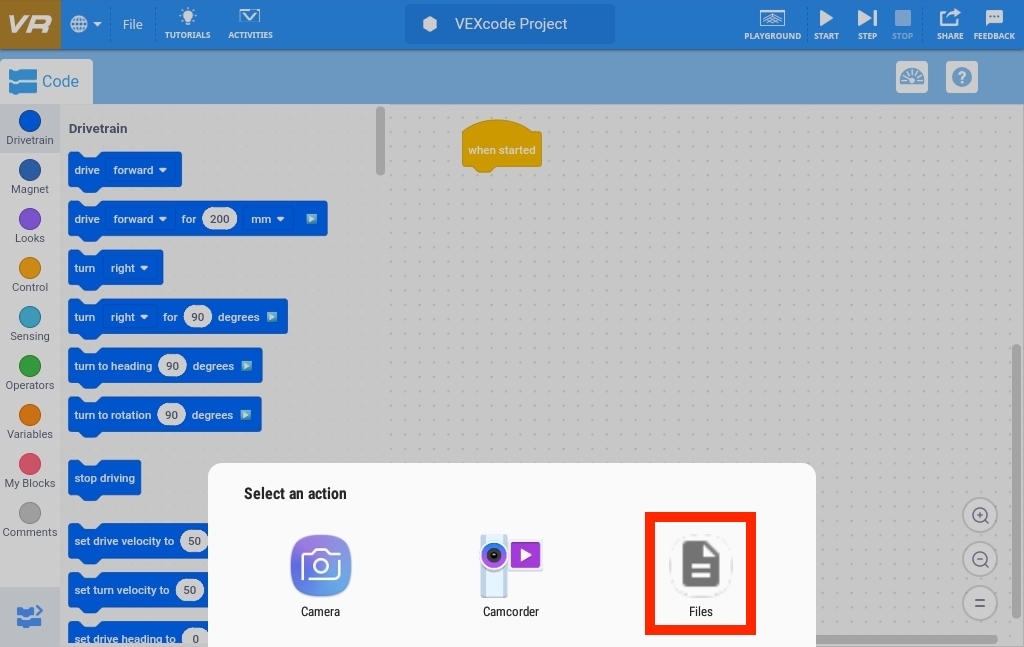Click 90 value in turn to rotation block
This screenshot has height=647, width=1024.
tap(171, 415)
